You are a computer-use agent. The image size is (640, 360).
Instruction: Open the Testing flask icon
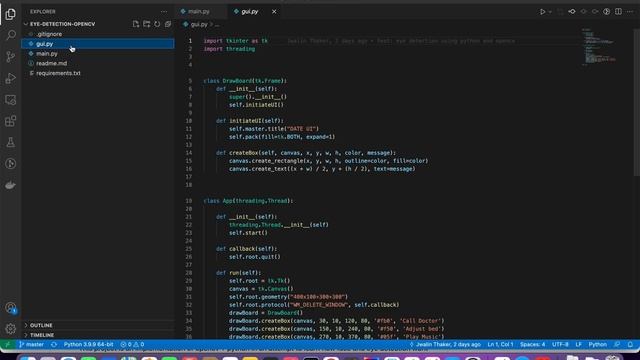click(11, 142)
